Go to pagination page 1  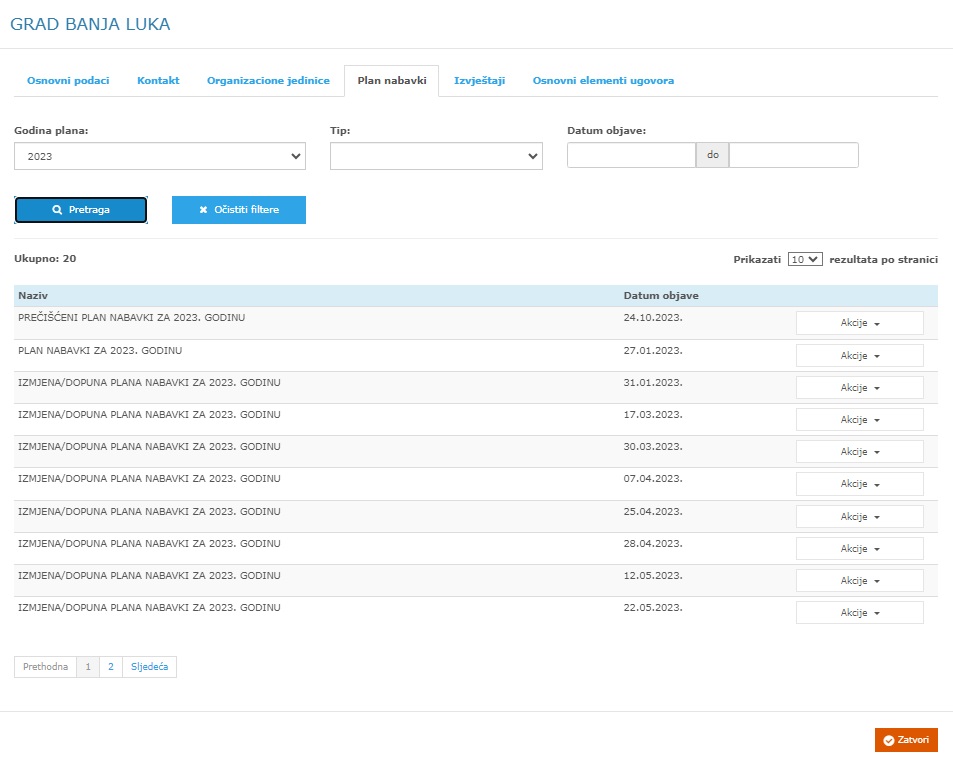pos(88,667)
